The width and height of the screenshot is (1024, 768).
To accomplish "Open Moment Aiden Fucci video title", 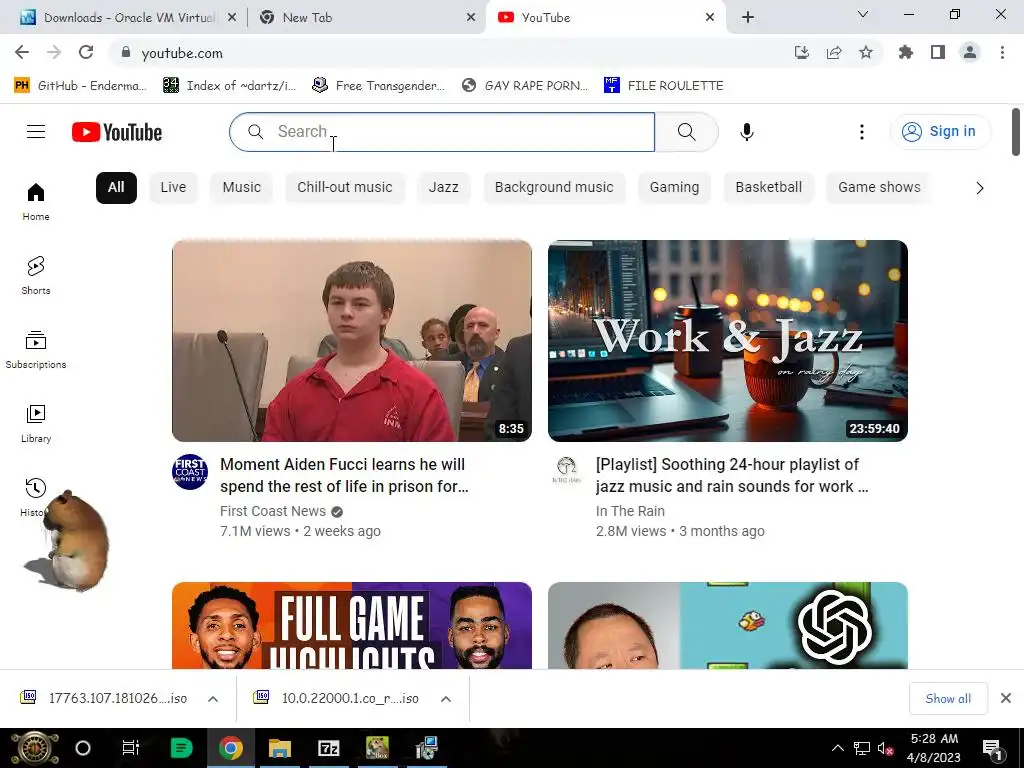I will click(x=344, y=475).
